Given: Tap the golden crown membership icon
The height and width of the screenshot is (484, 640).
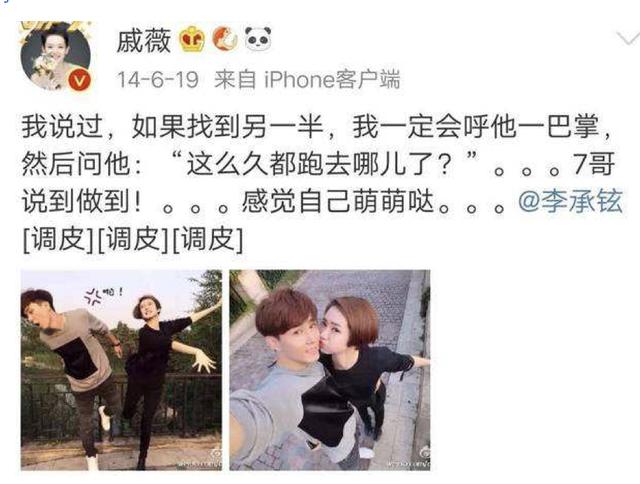Looking at the screenshot, I should pyautogui.click(x=193, y=39).
